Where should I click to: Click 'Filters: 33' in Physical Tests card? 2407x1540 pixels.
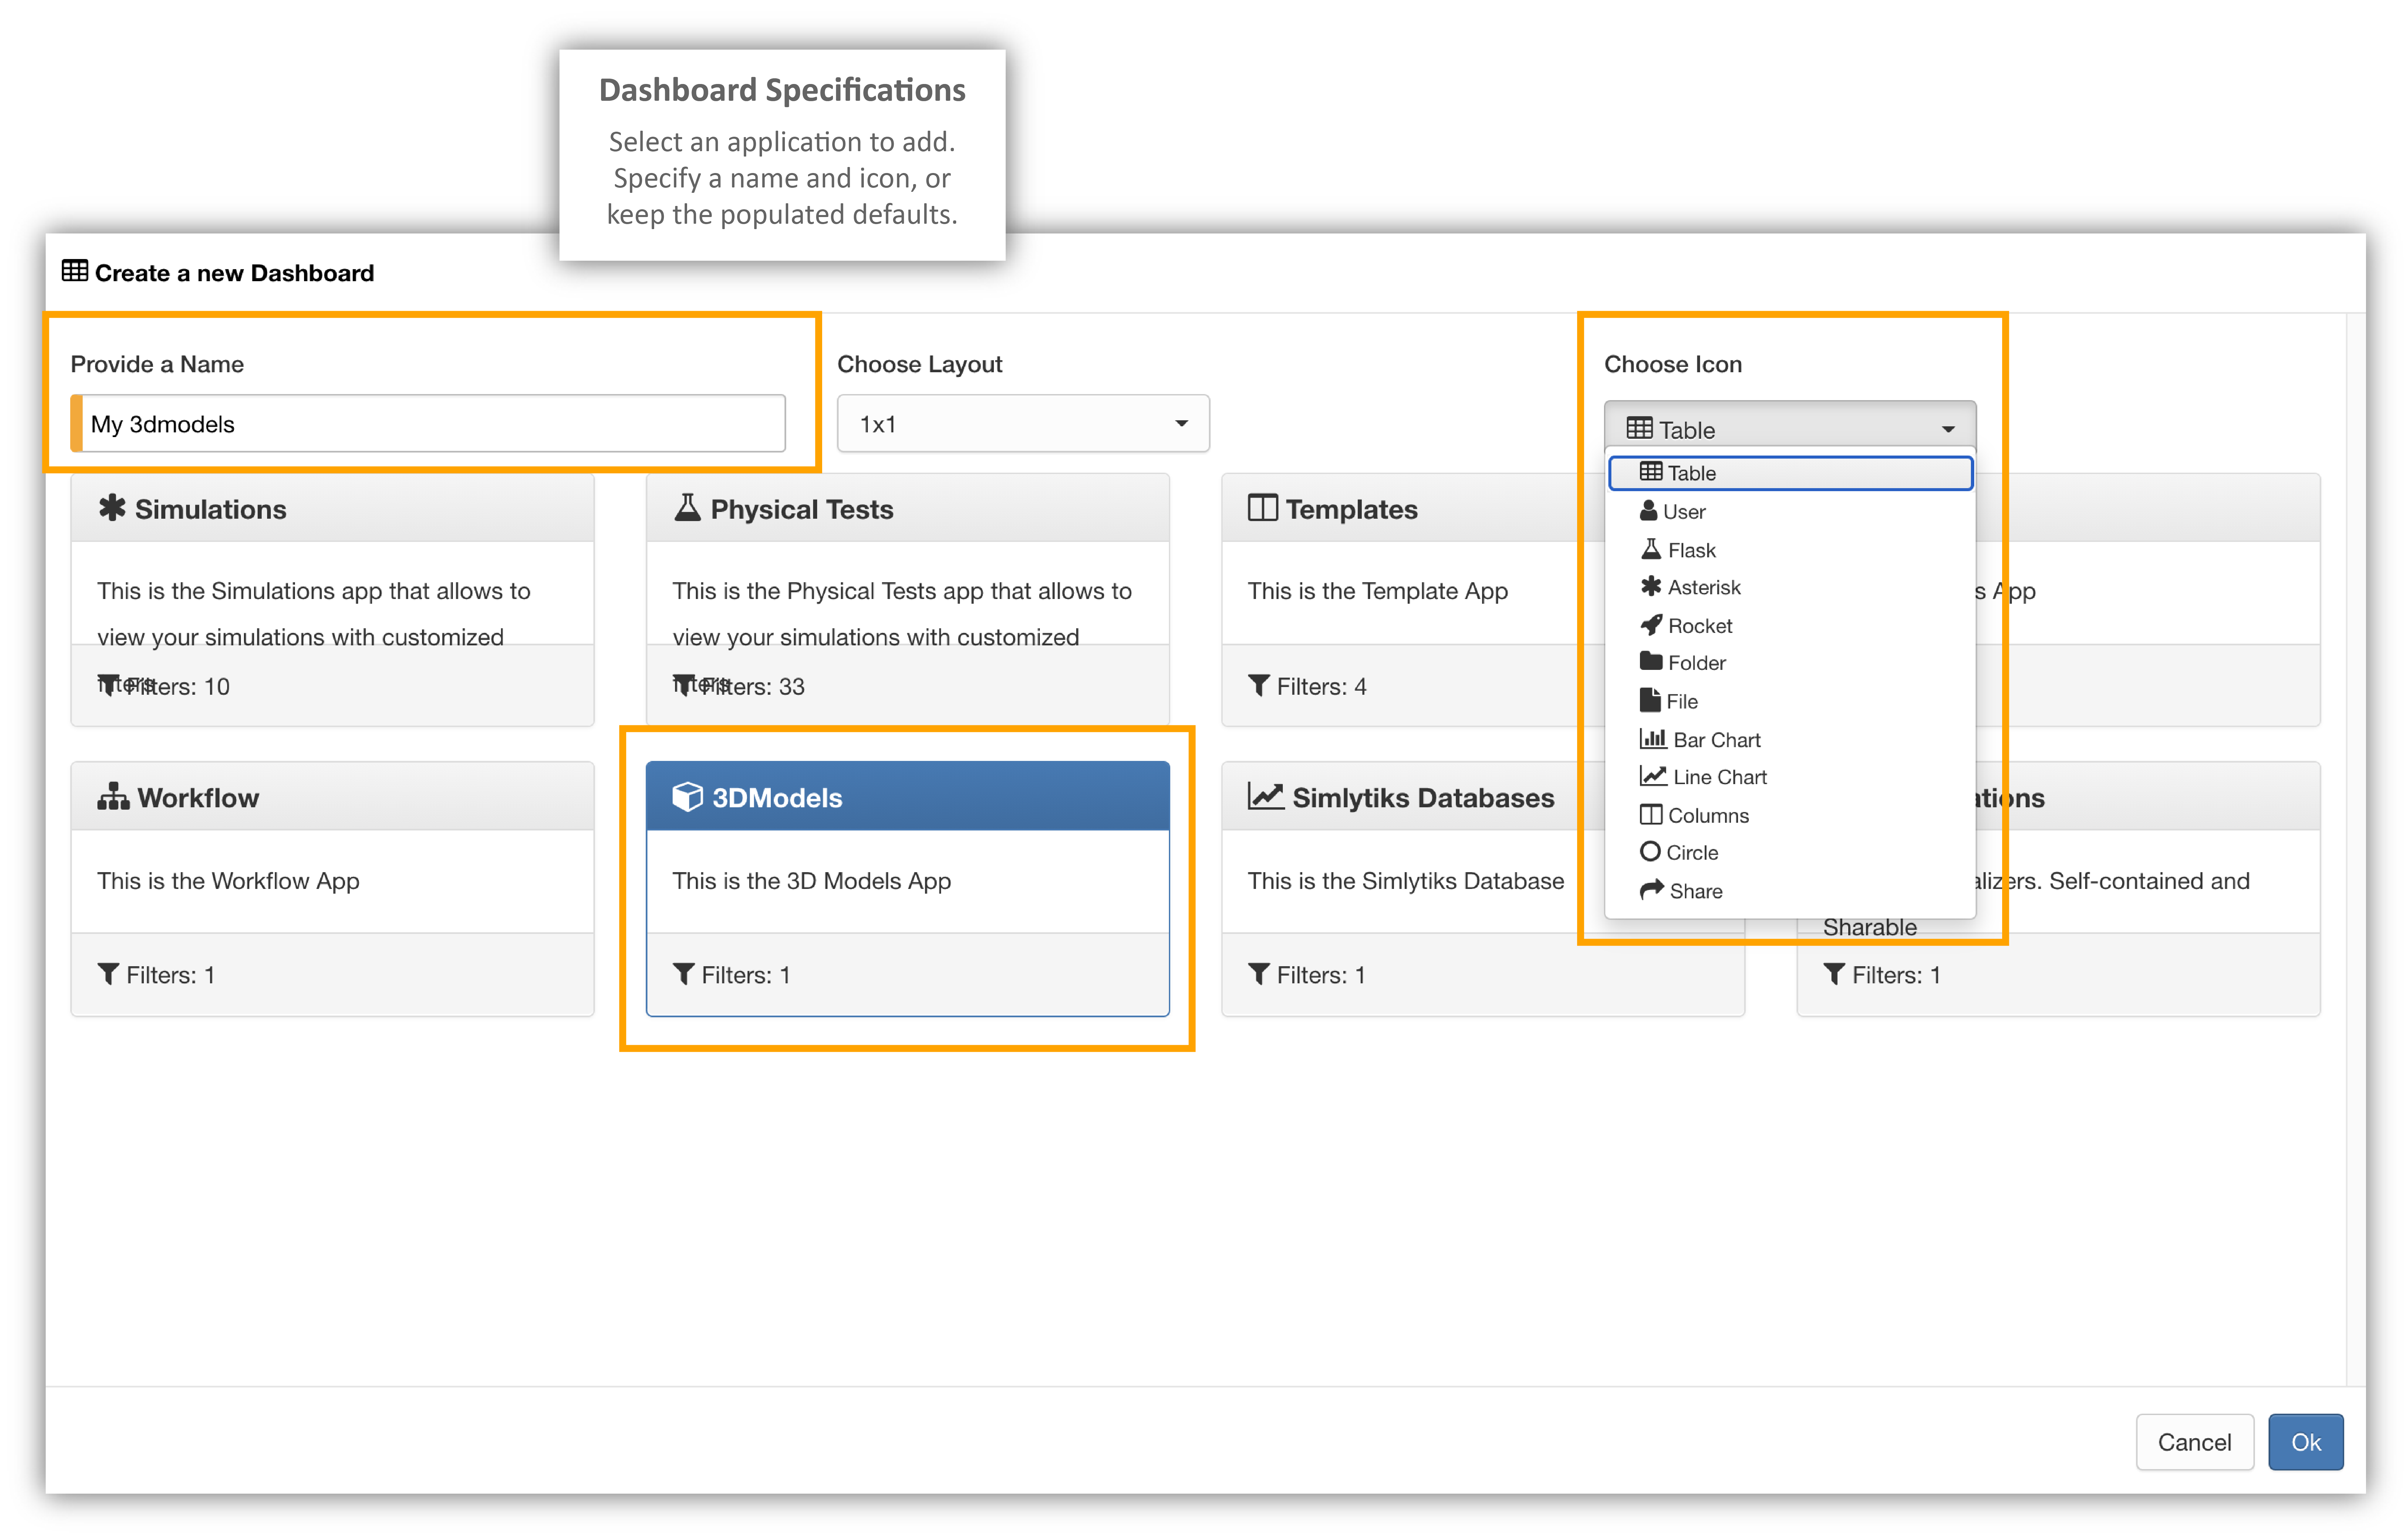753,687
